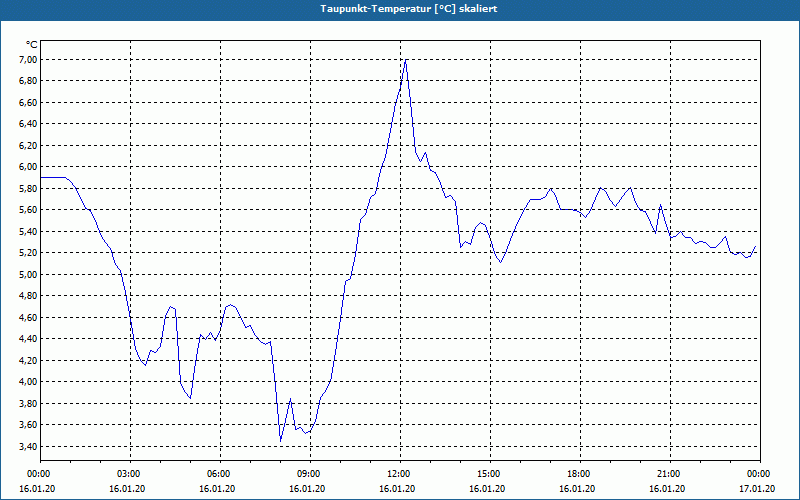Click the 16.01.20 date beneath 18:00

click(x=577, y=489)
